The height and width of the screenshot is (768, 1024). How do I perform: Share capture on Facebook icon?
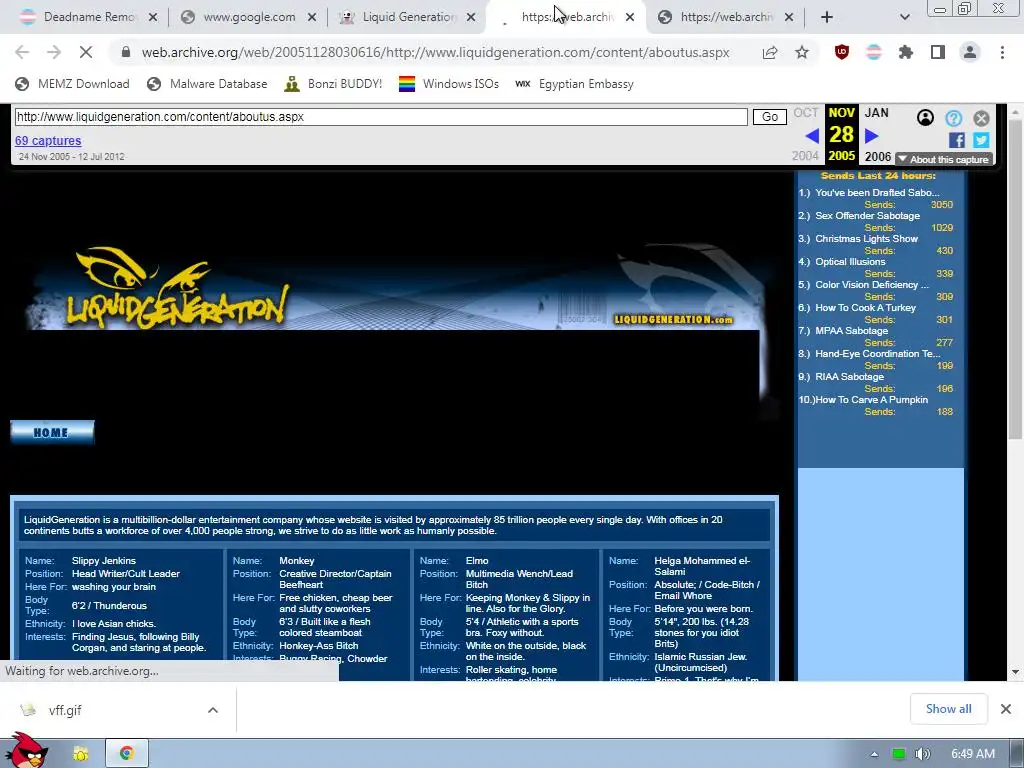(x=957, y=140)
